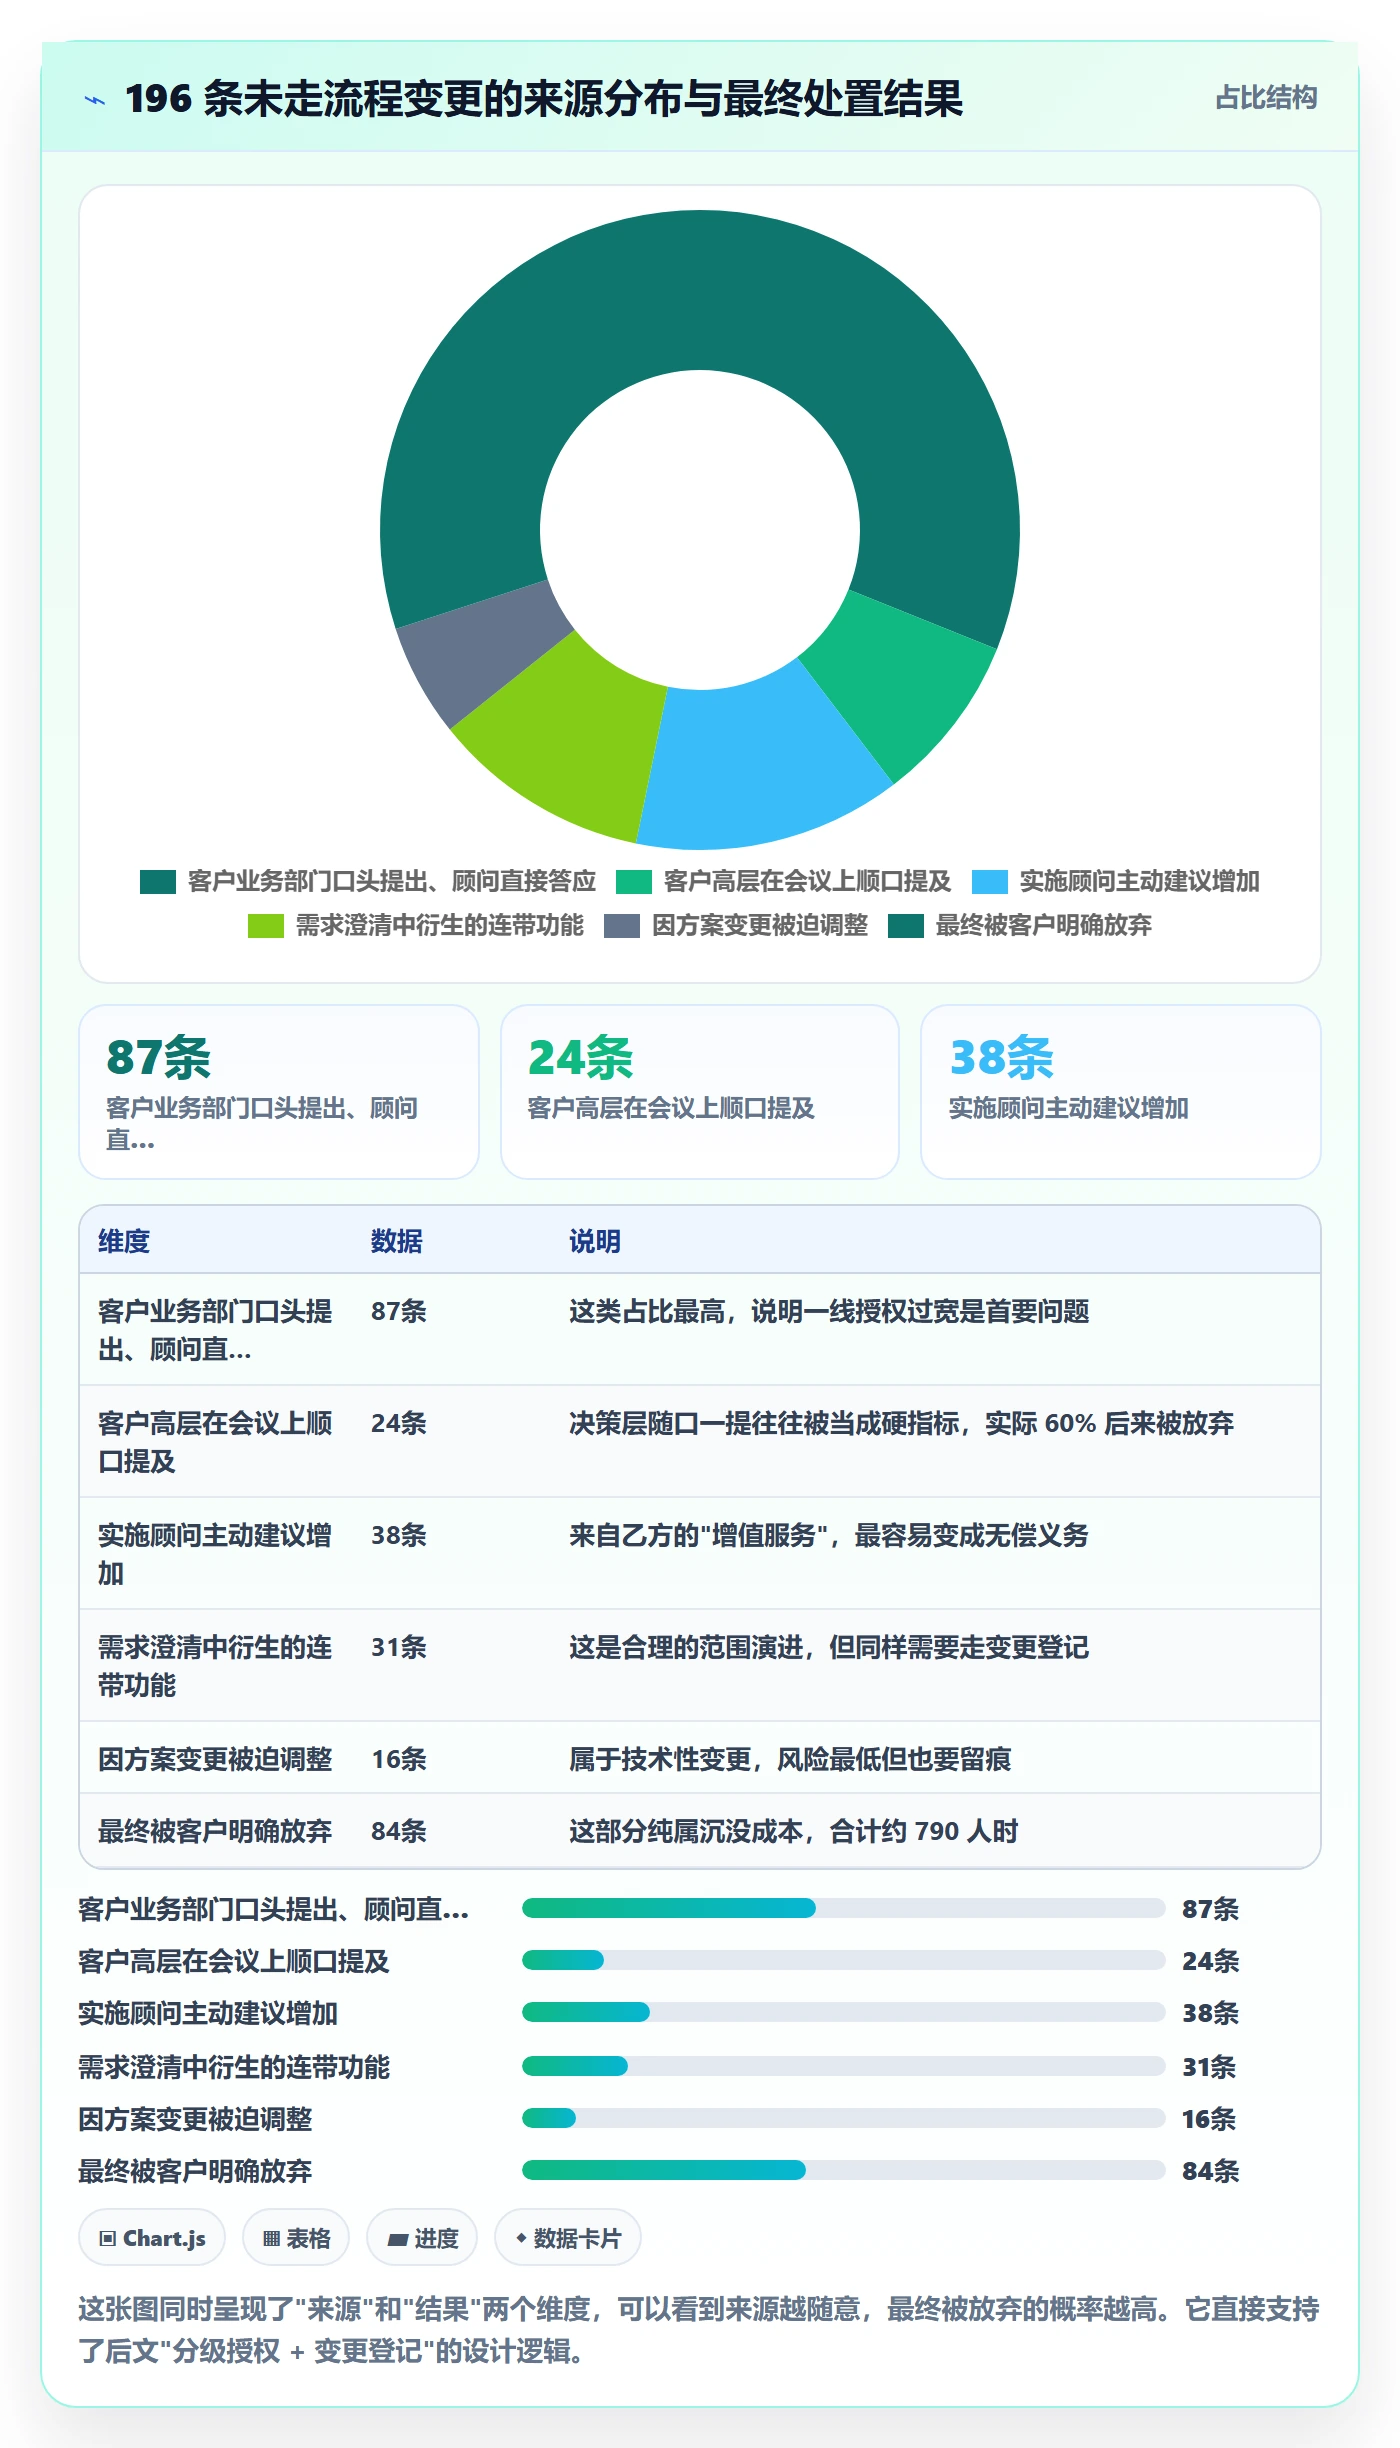This screenshot has width=1400, height=2448.
Task: Select table row 因方案变更被迫调整
Action: (x=700, y=1758)
